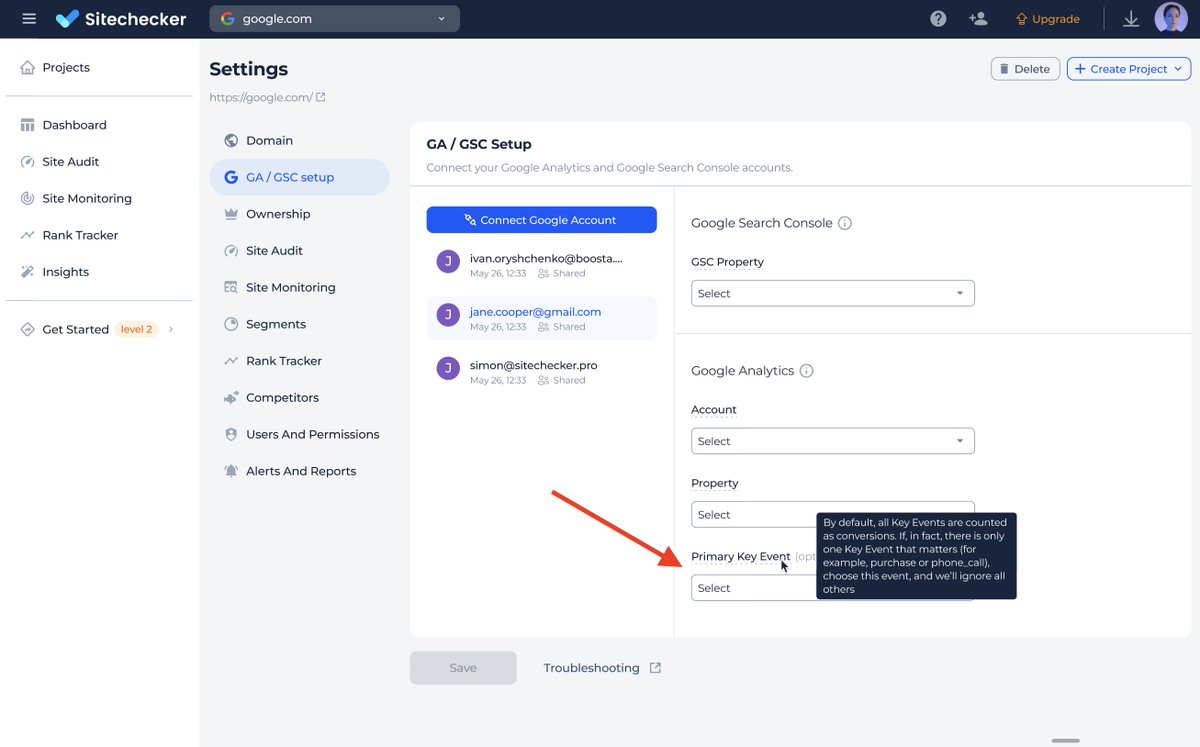This screenshot has width=1200, height=747.
Task: Click the Google Analytics info icon
Action: click(806, 371)
